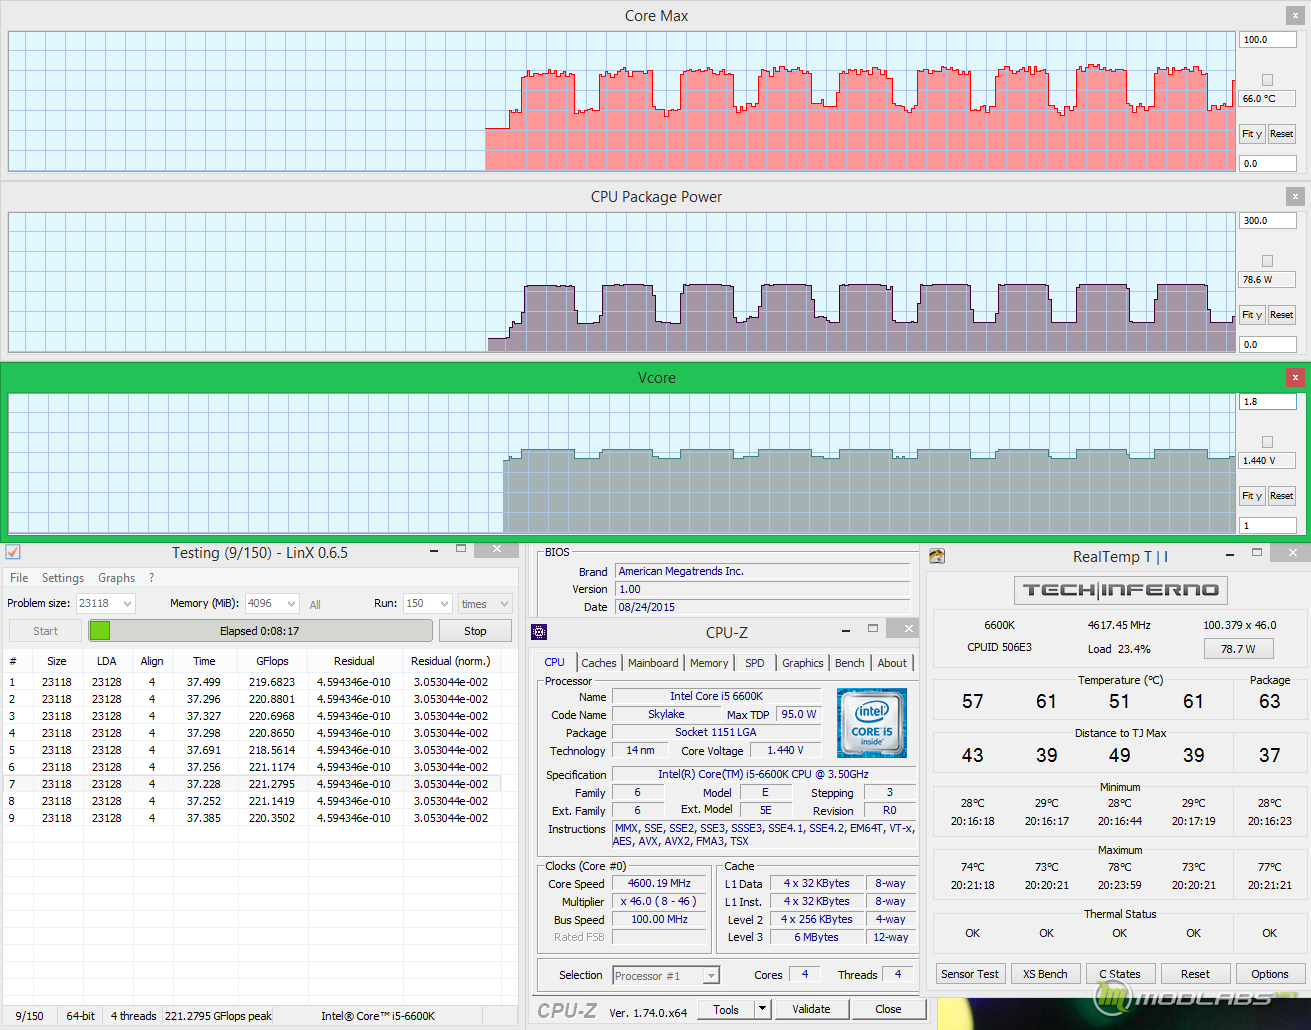Click the RealTemp window title icon
Image resolution: width=1311 pixels, height=1030 pixels.
(x=937, y=557)
